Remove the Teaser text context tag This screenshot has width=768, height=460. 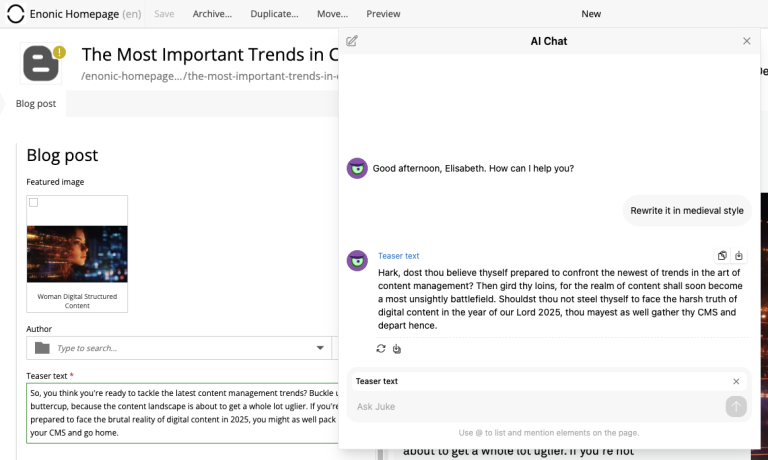[736, 381]
